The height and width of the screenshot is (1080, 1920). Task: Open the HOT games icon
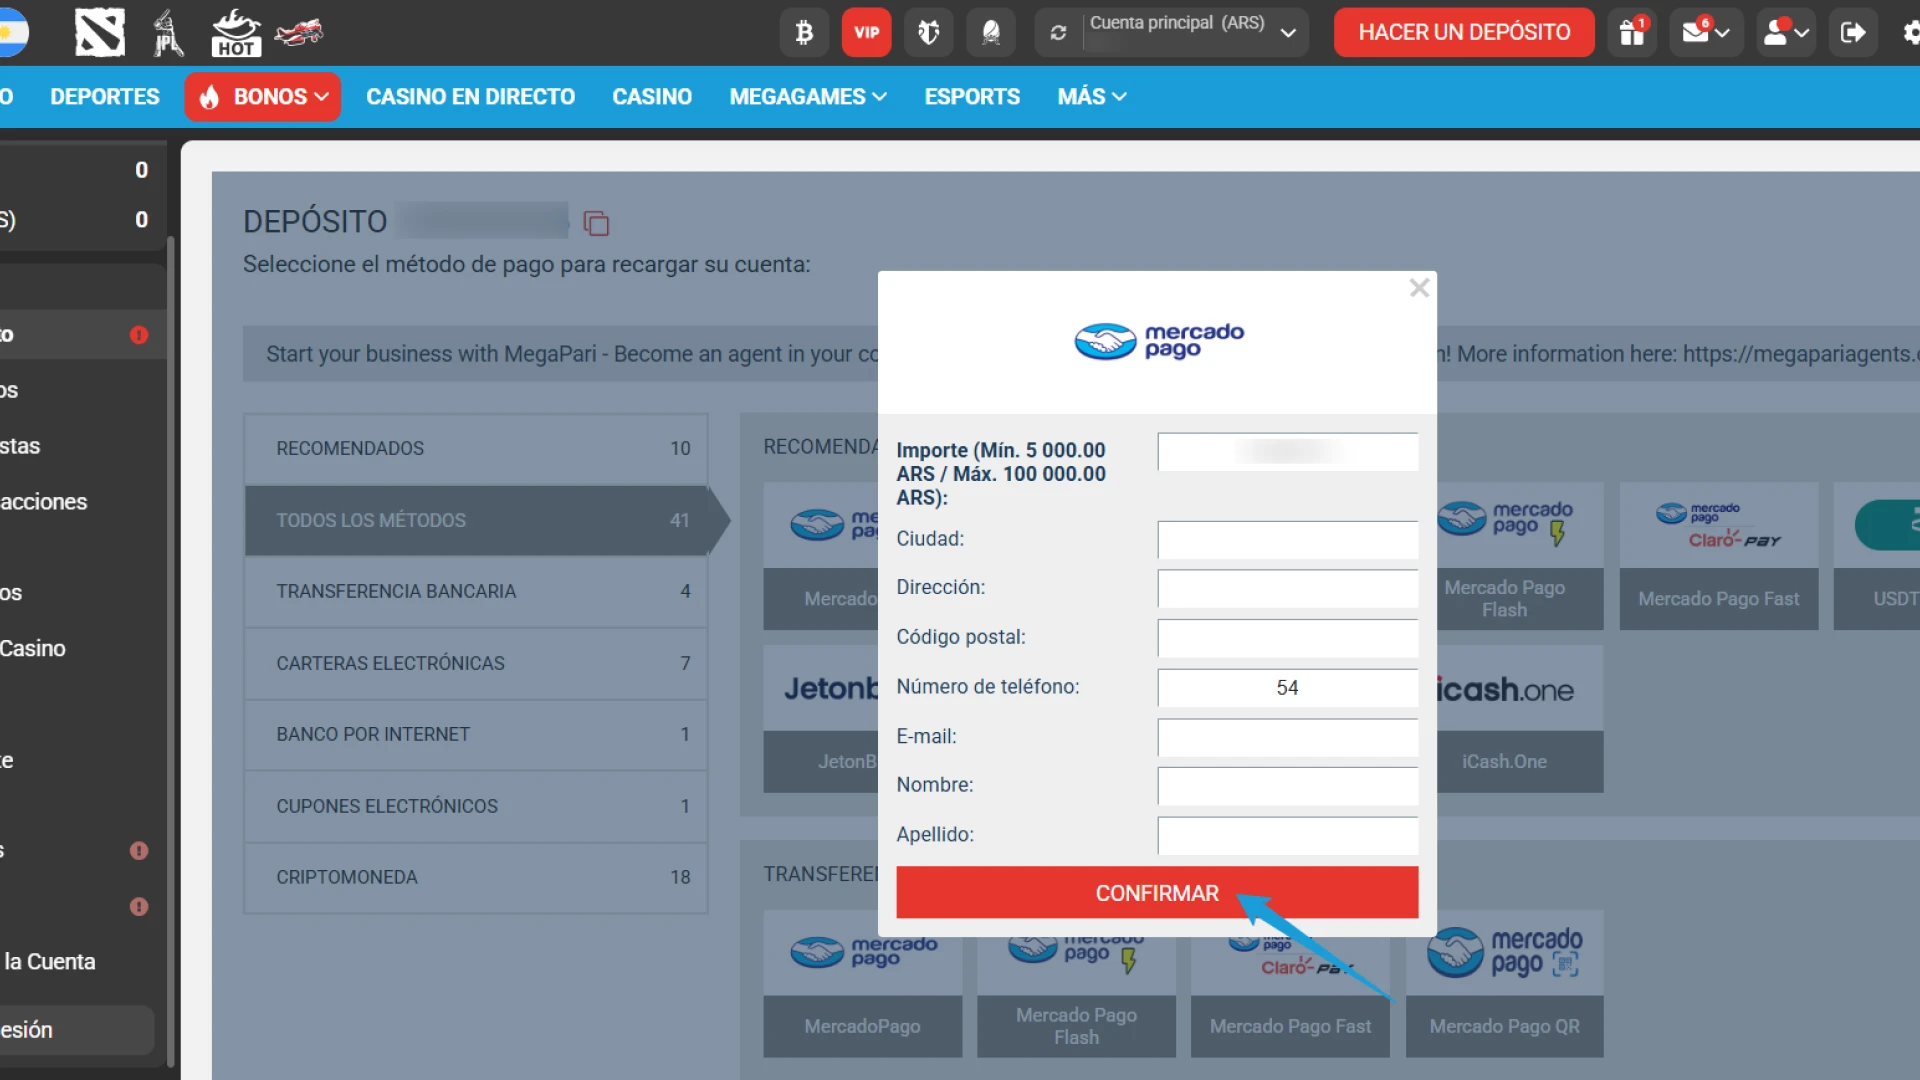[x=236, y=32]
